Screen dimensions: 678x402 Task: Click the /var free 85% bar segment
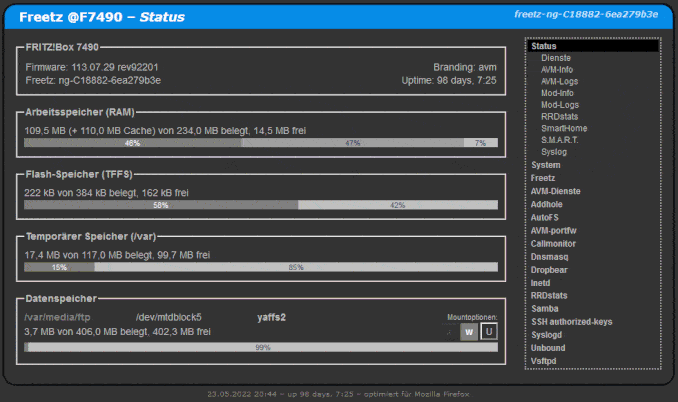296,267
